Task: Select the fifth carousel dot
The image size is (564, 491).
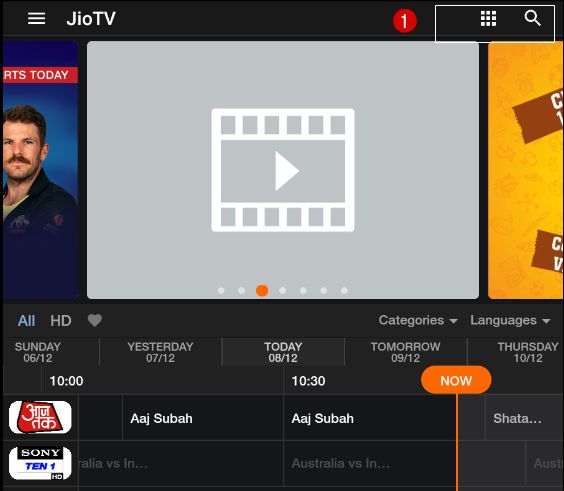Action: coord(303,290)
